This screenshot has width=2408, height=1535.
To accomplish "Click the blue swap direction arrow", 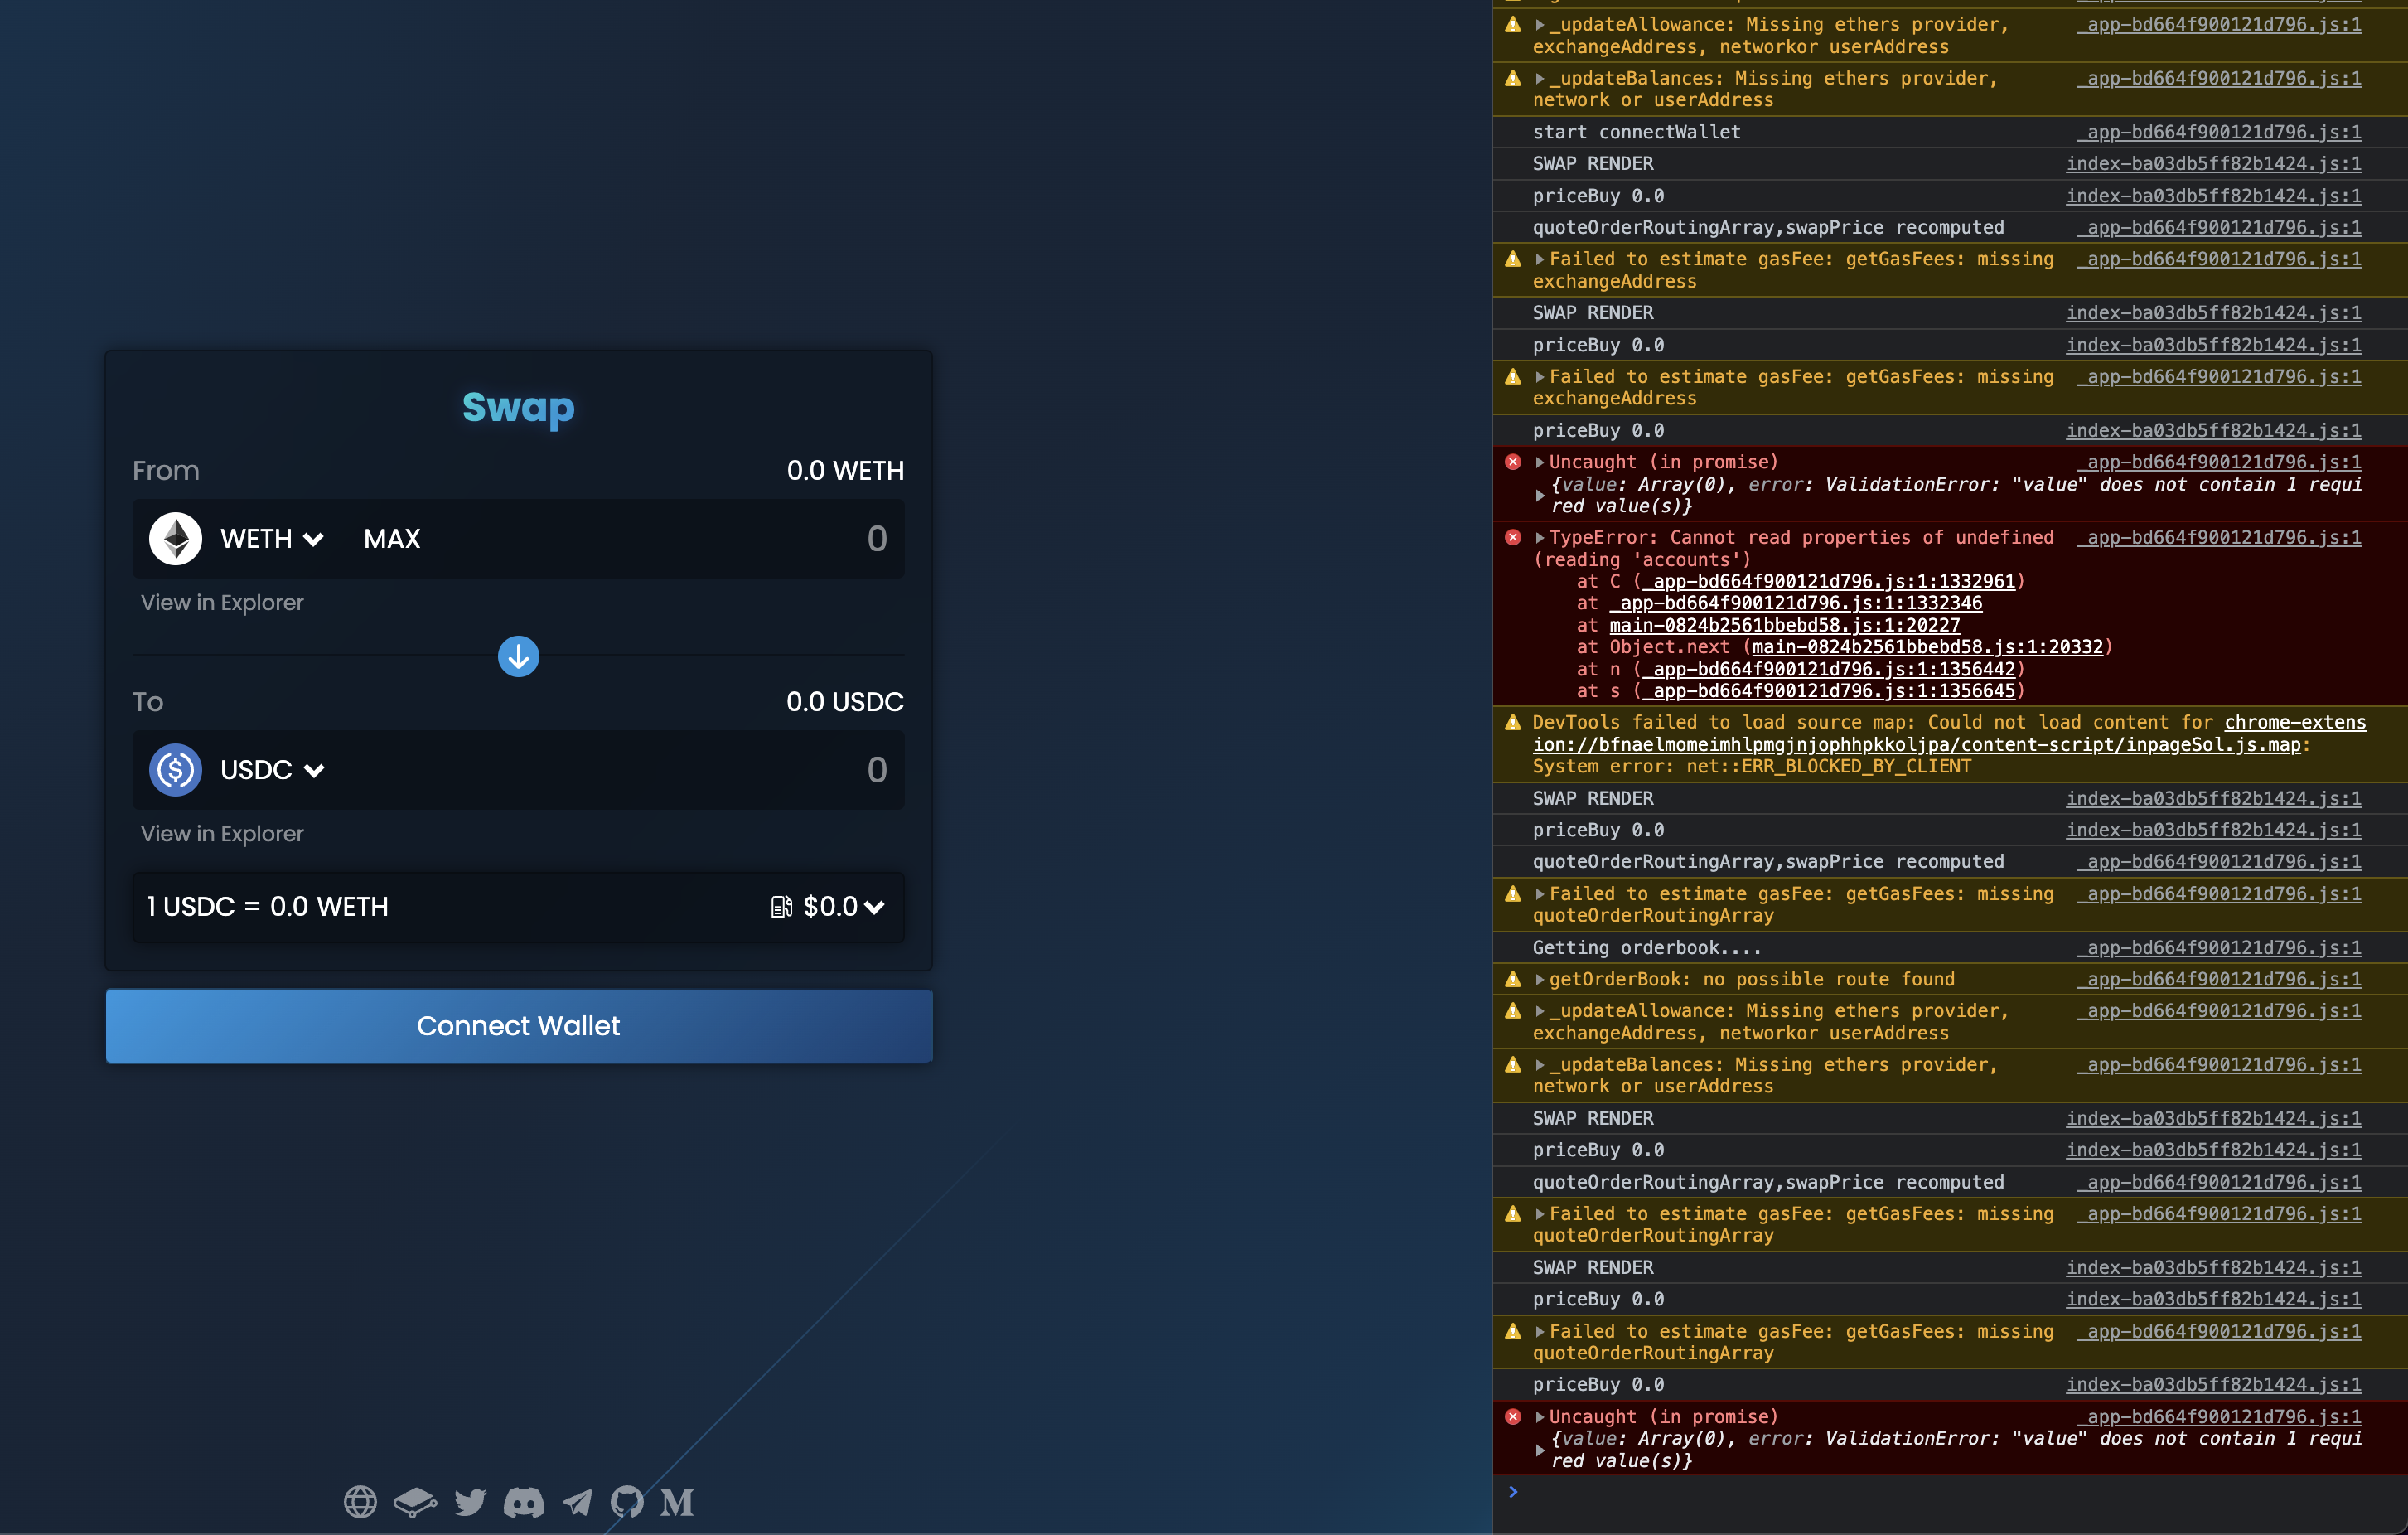I will [518, 656].
